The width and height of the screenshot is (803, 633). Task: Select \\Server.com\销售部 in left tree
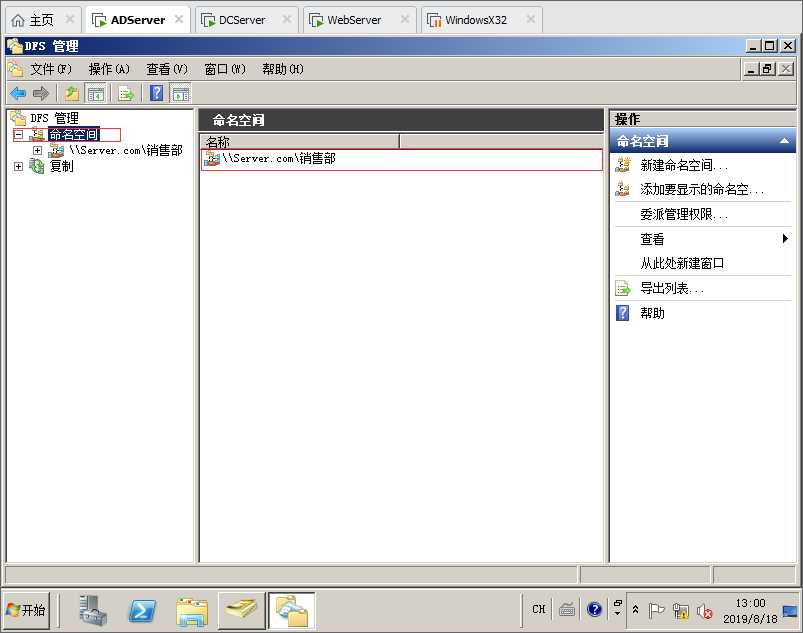[x=126, y=150]
